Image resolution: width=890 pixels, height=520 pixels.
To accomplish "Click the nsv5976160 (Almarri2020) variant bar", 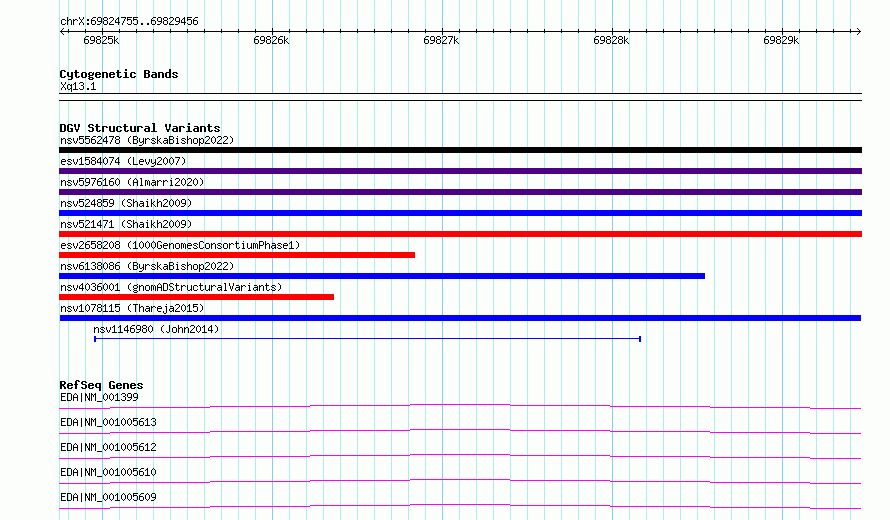I will click(460, 192).
